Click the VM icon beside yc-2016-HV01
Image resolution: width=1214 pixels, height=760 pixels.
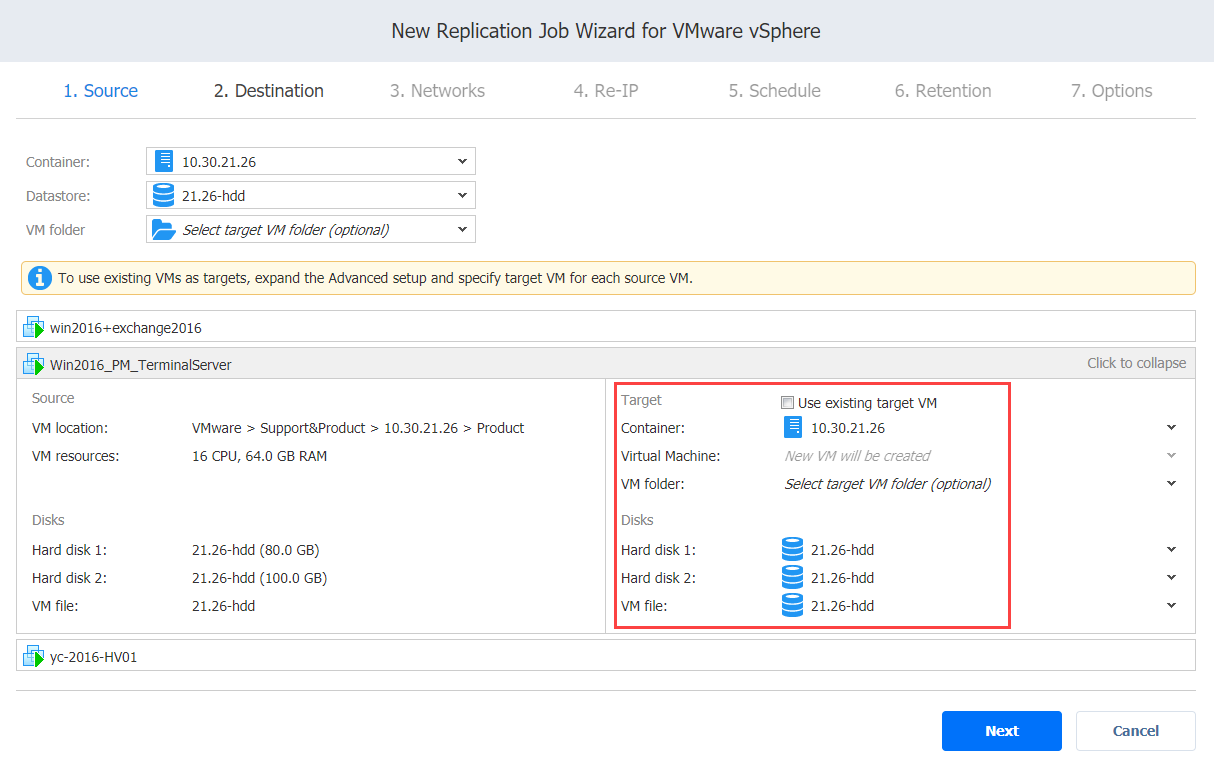(x=34, y=656)
